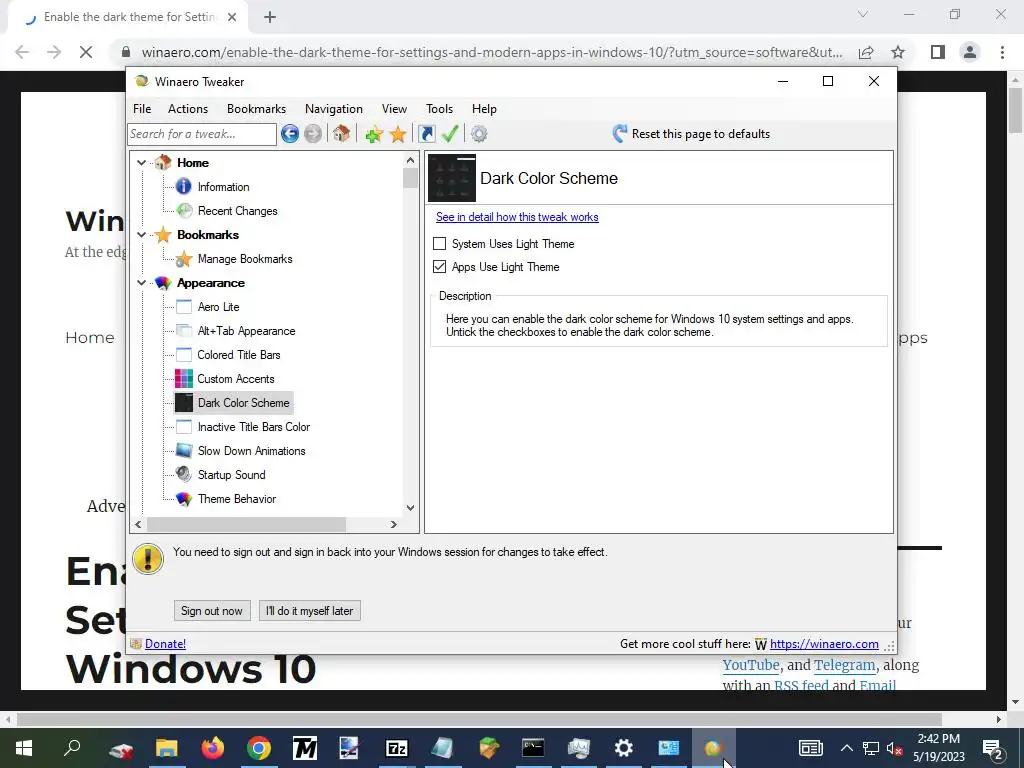Image resolution: width=1024 pixels, height=768 pixels.
Task: Click tree scrollbar up arrow
Action: tap(410, 160)
